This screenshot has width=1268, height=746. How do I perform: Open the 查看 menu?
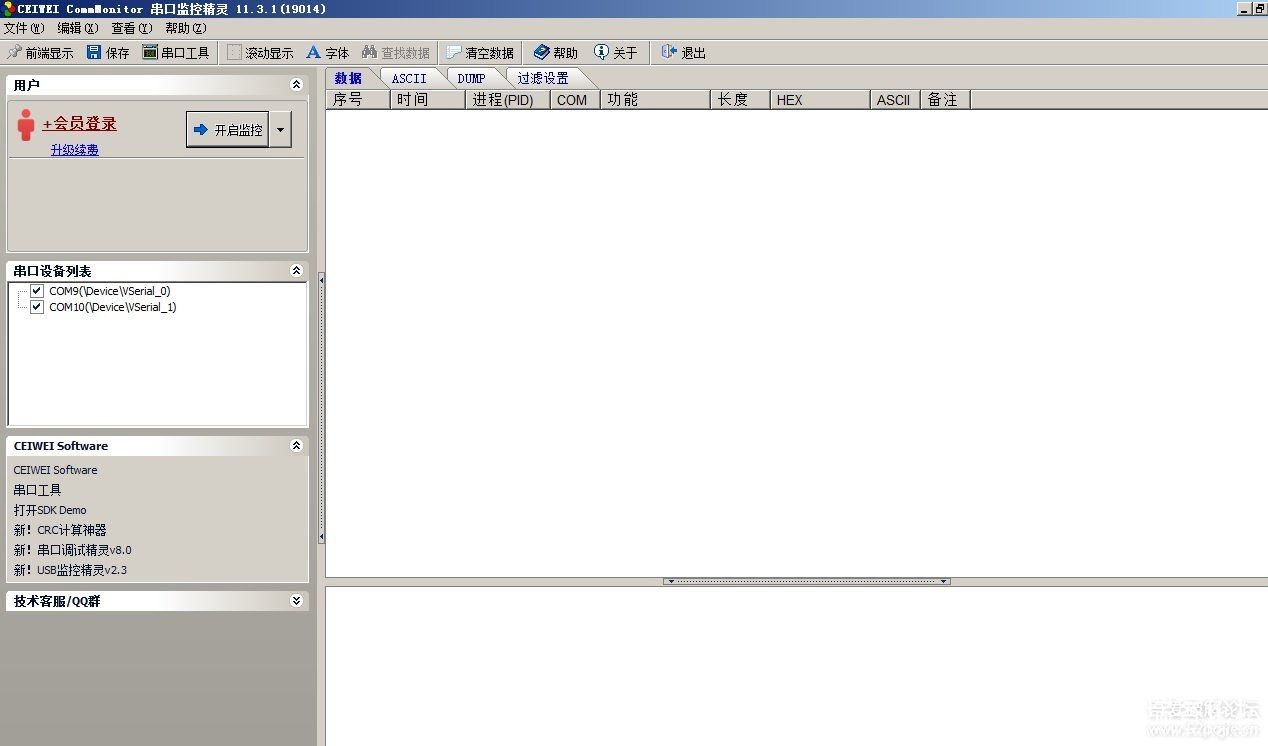point(132,28)
